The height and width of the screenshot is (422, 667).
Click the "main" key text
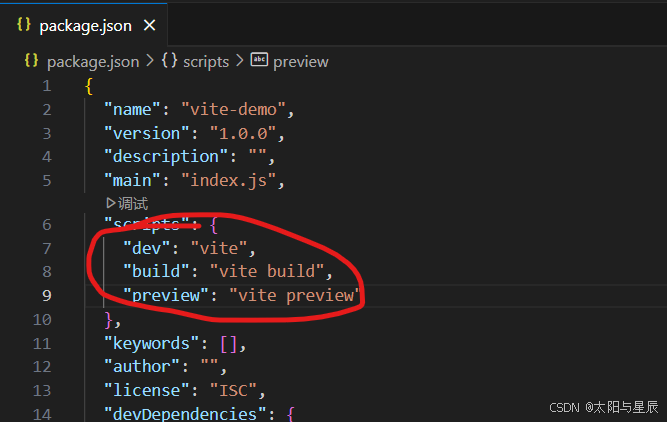[x=132, y=180]
